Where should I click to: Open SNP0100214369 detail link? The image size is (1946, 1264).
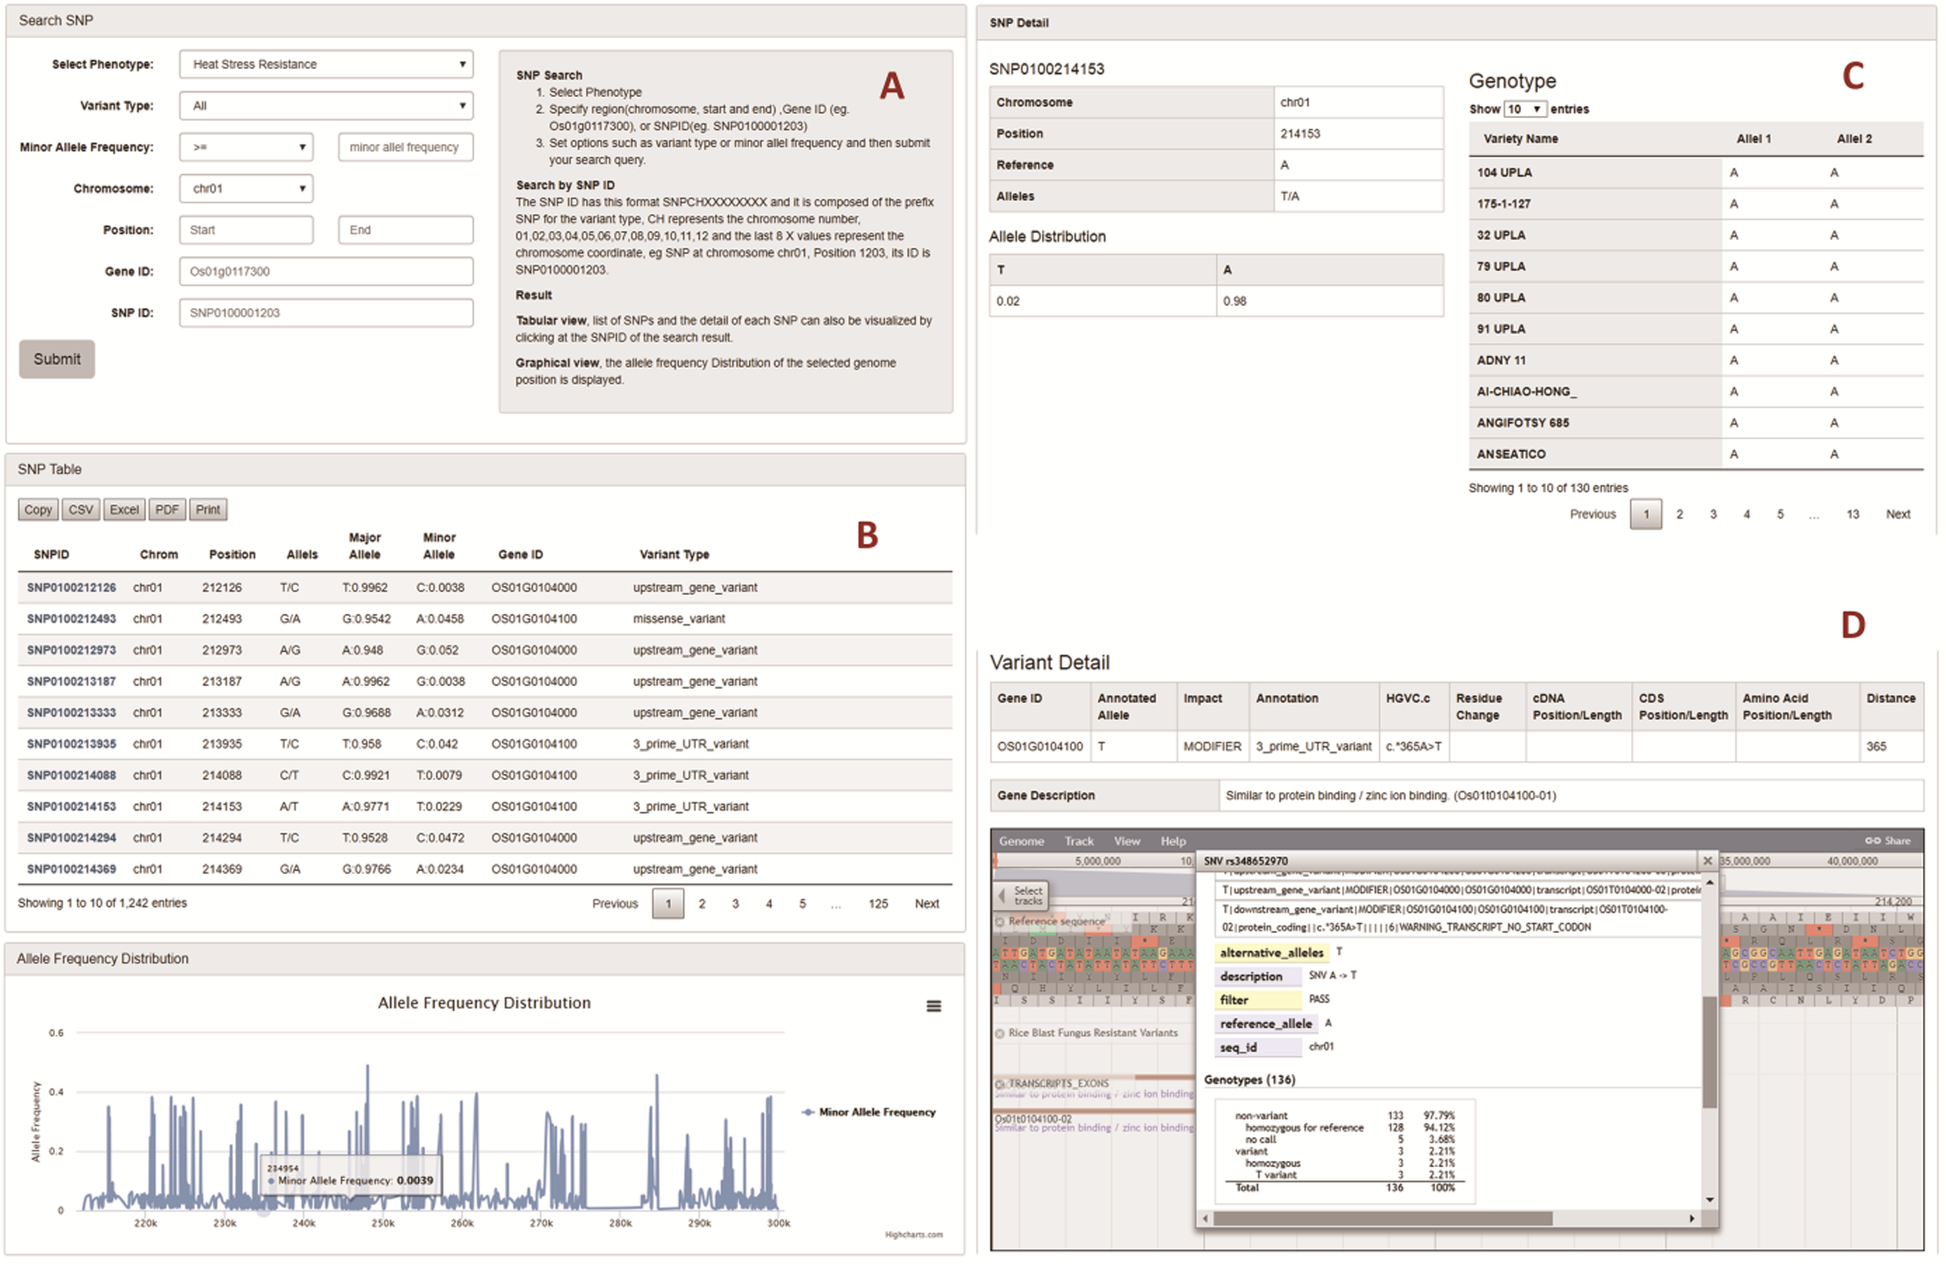(x=71, y=870)
